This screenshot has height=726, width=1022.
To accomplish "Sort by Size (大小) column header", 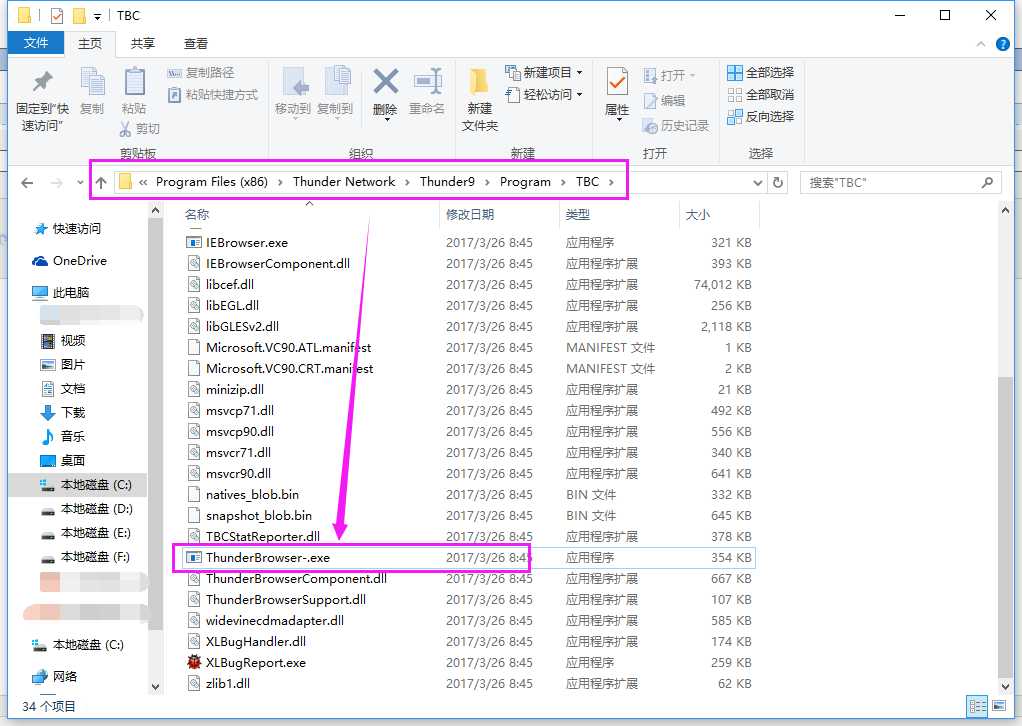I will (719, 214).
